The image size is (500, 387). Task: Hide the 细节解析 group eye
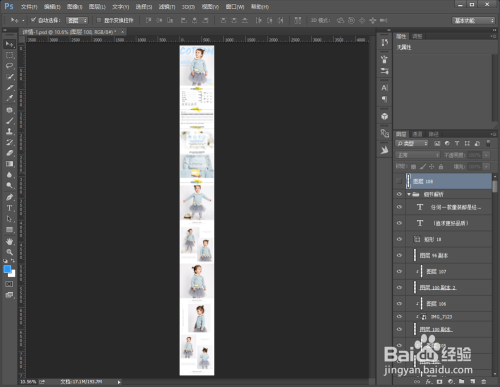pos(399,194)
